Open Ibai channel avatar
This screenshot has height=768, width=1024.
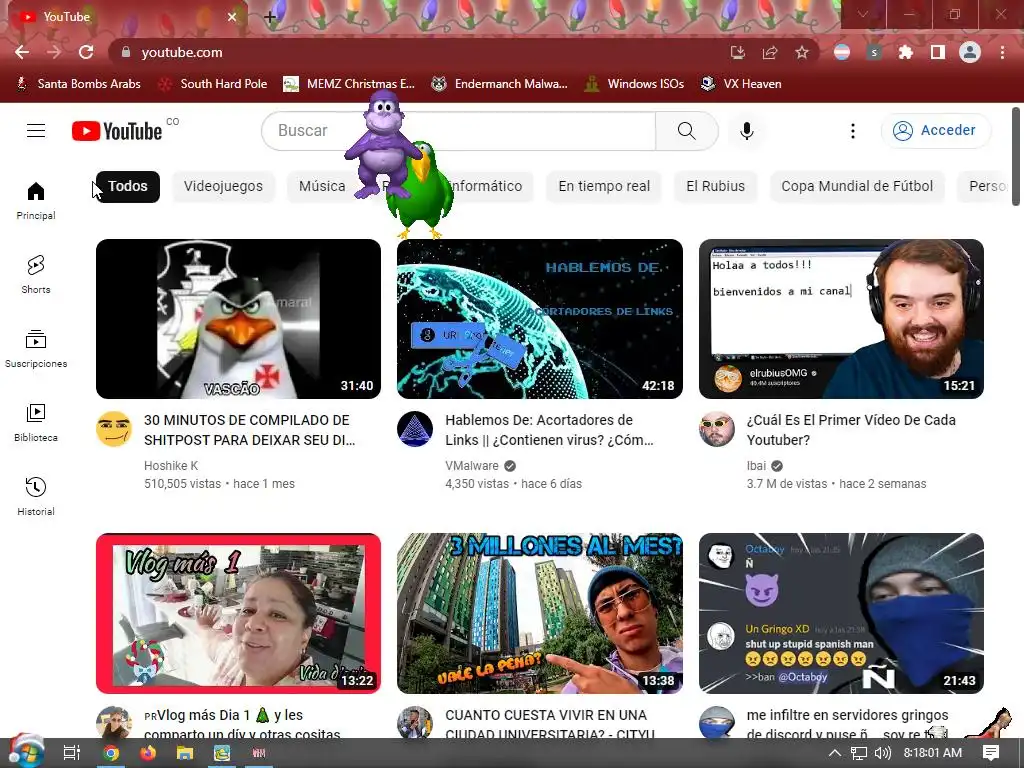point(716,429)
